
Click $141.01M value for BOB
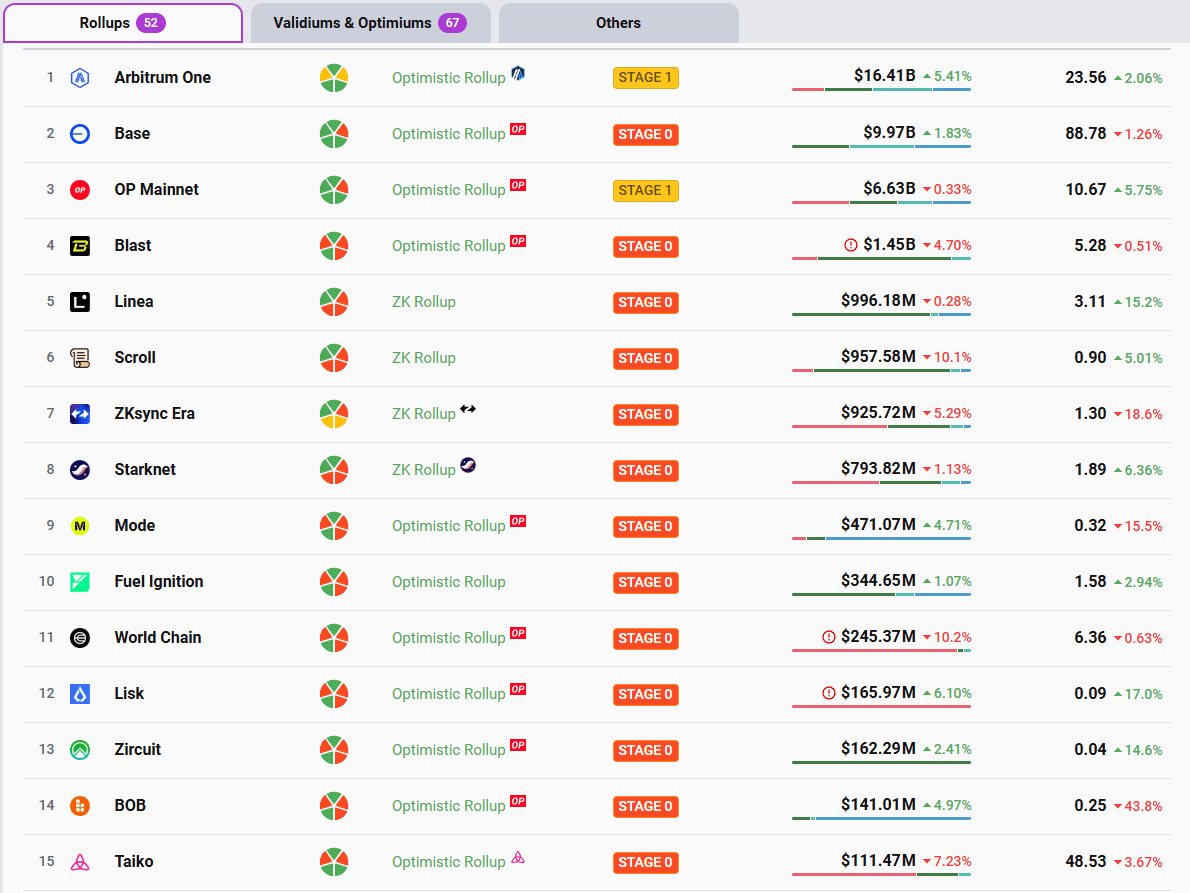878,804
